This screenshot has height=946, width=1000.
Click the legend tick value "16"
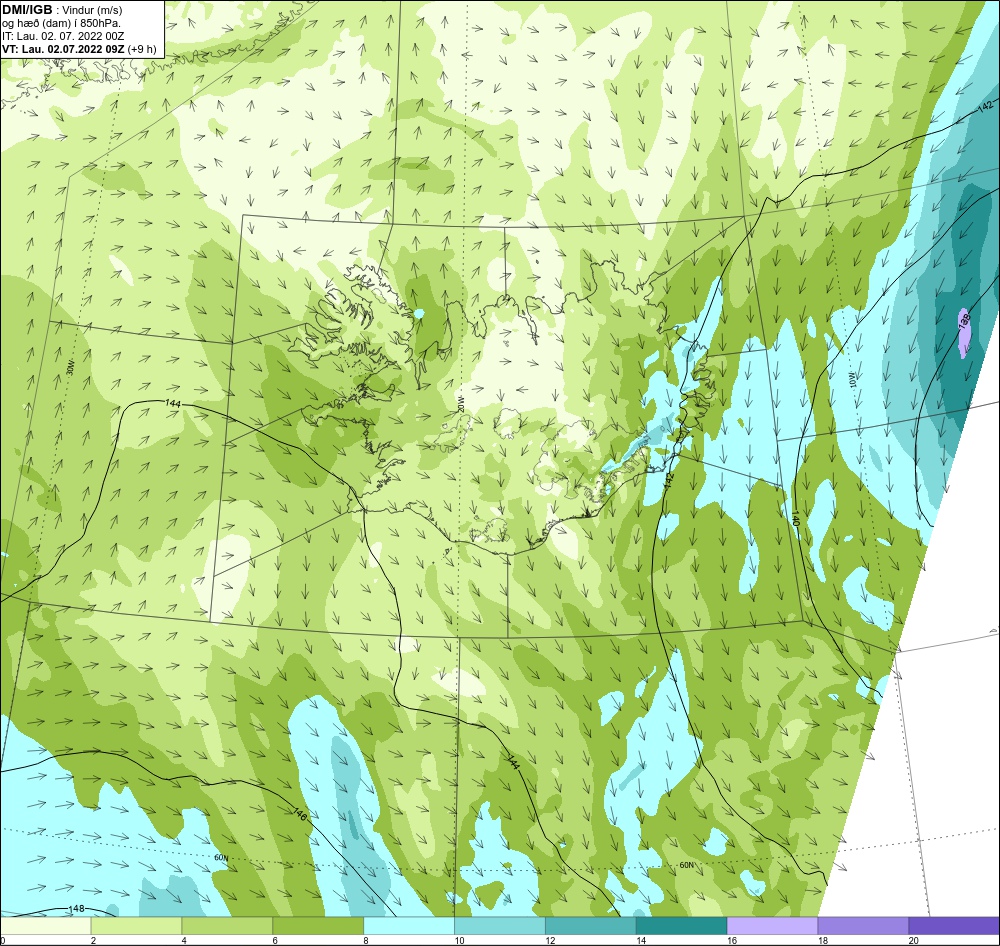pyautogui.click(x=732, y=940)
